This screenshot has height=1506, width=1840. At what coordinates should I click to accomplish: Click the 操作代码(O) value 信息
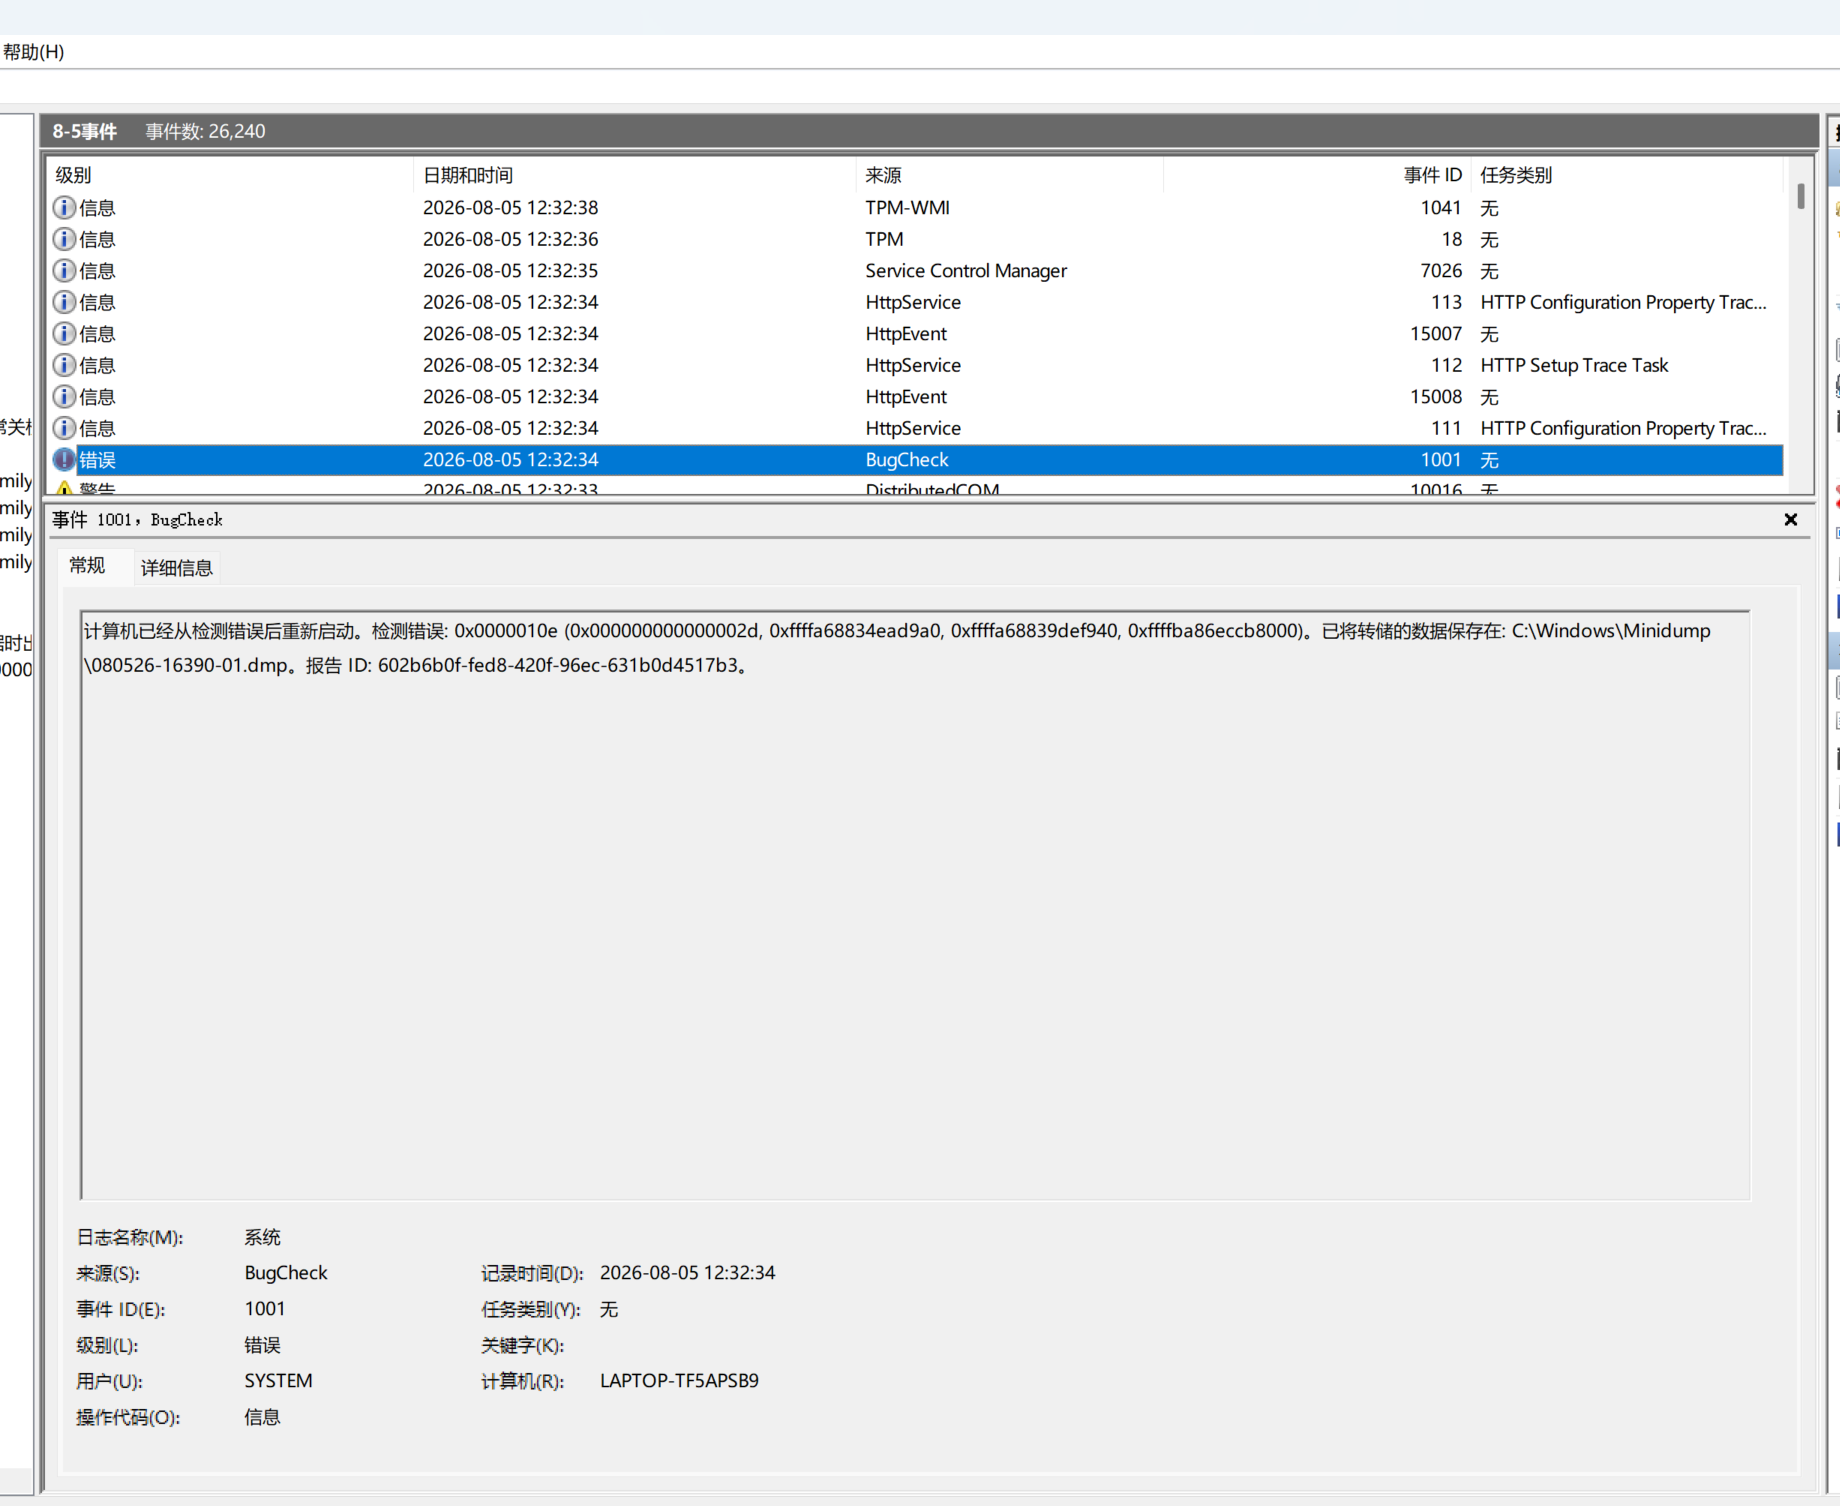(x=262, y=1417)
